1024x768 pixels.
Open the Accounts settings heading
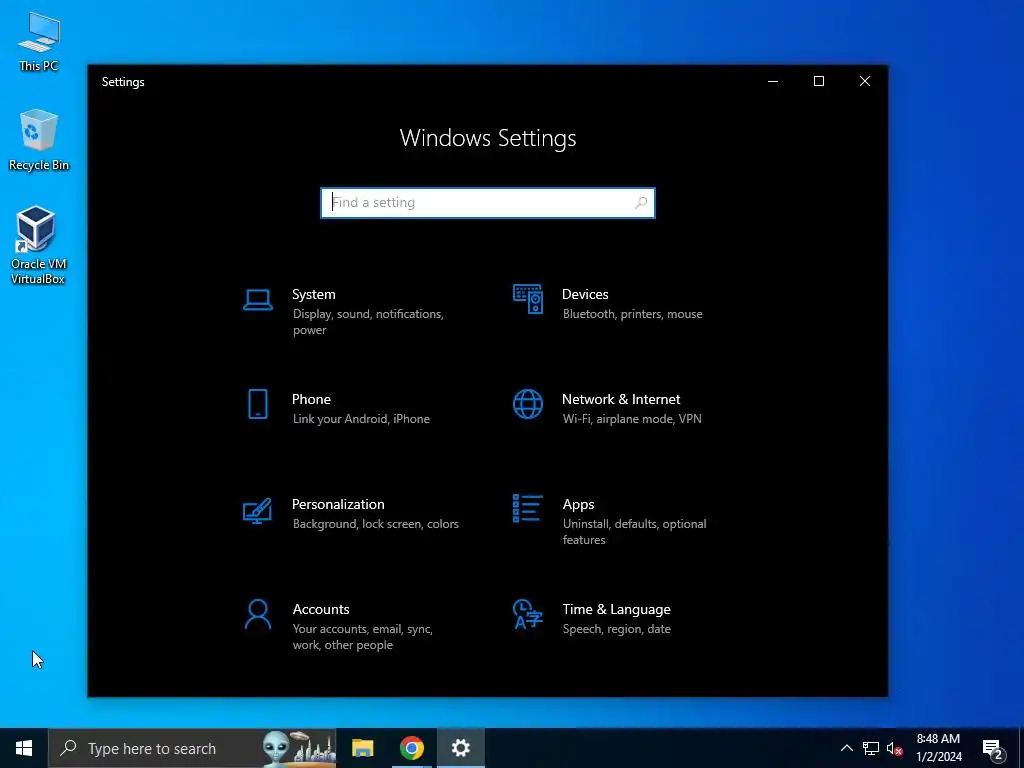(x=321, y=609)
